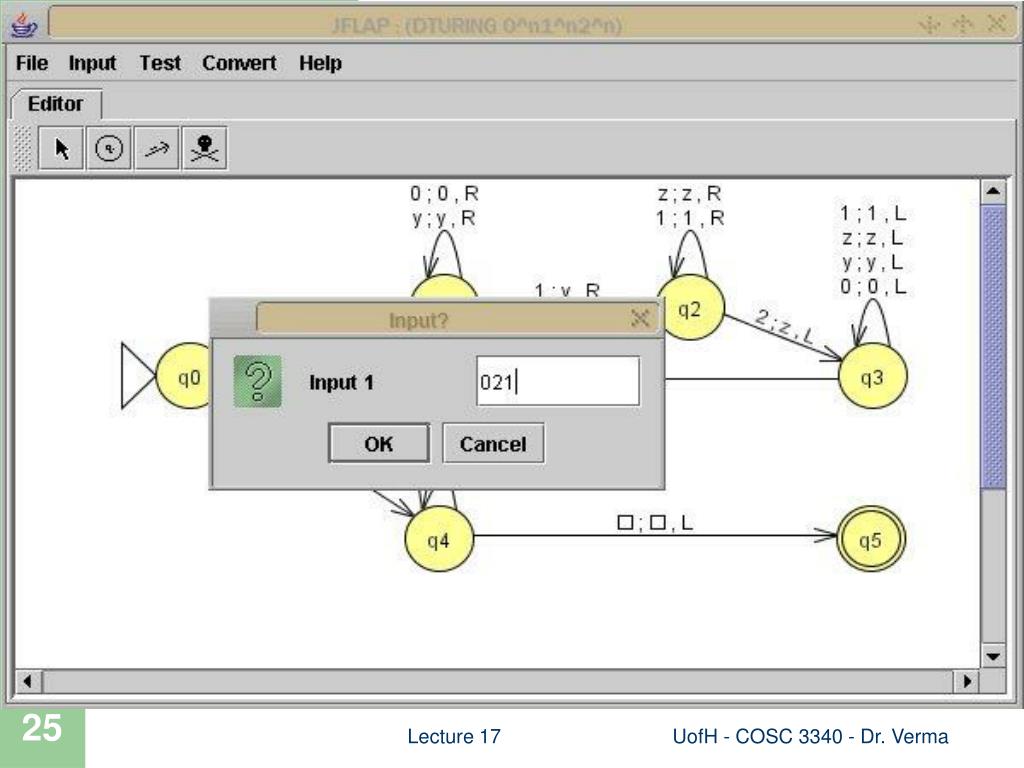
Task: Select the State Creator tool
Action: (109, 149)
